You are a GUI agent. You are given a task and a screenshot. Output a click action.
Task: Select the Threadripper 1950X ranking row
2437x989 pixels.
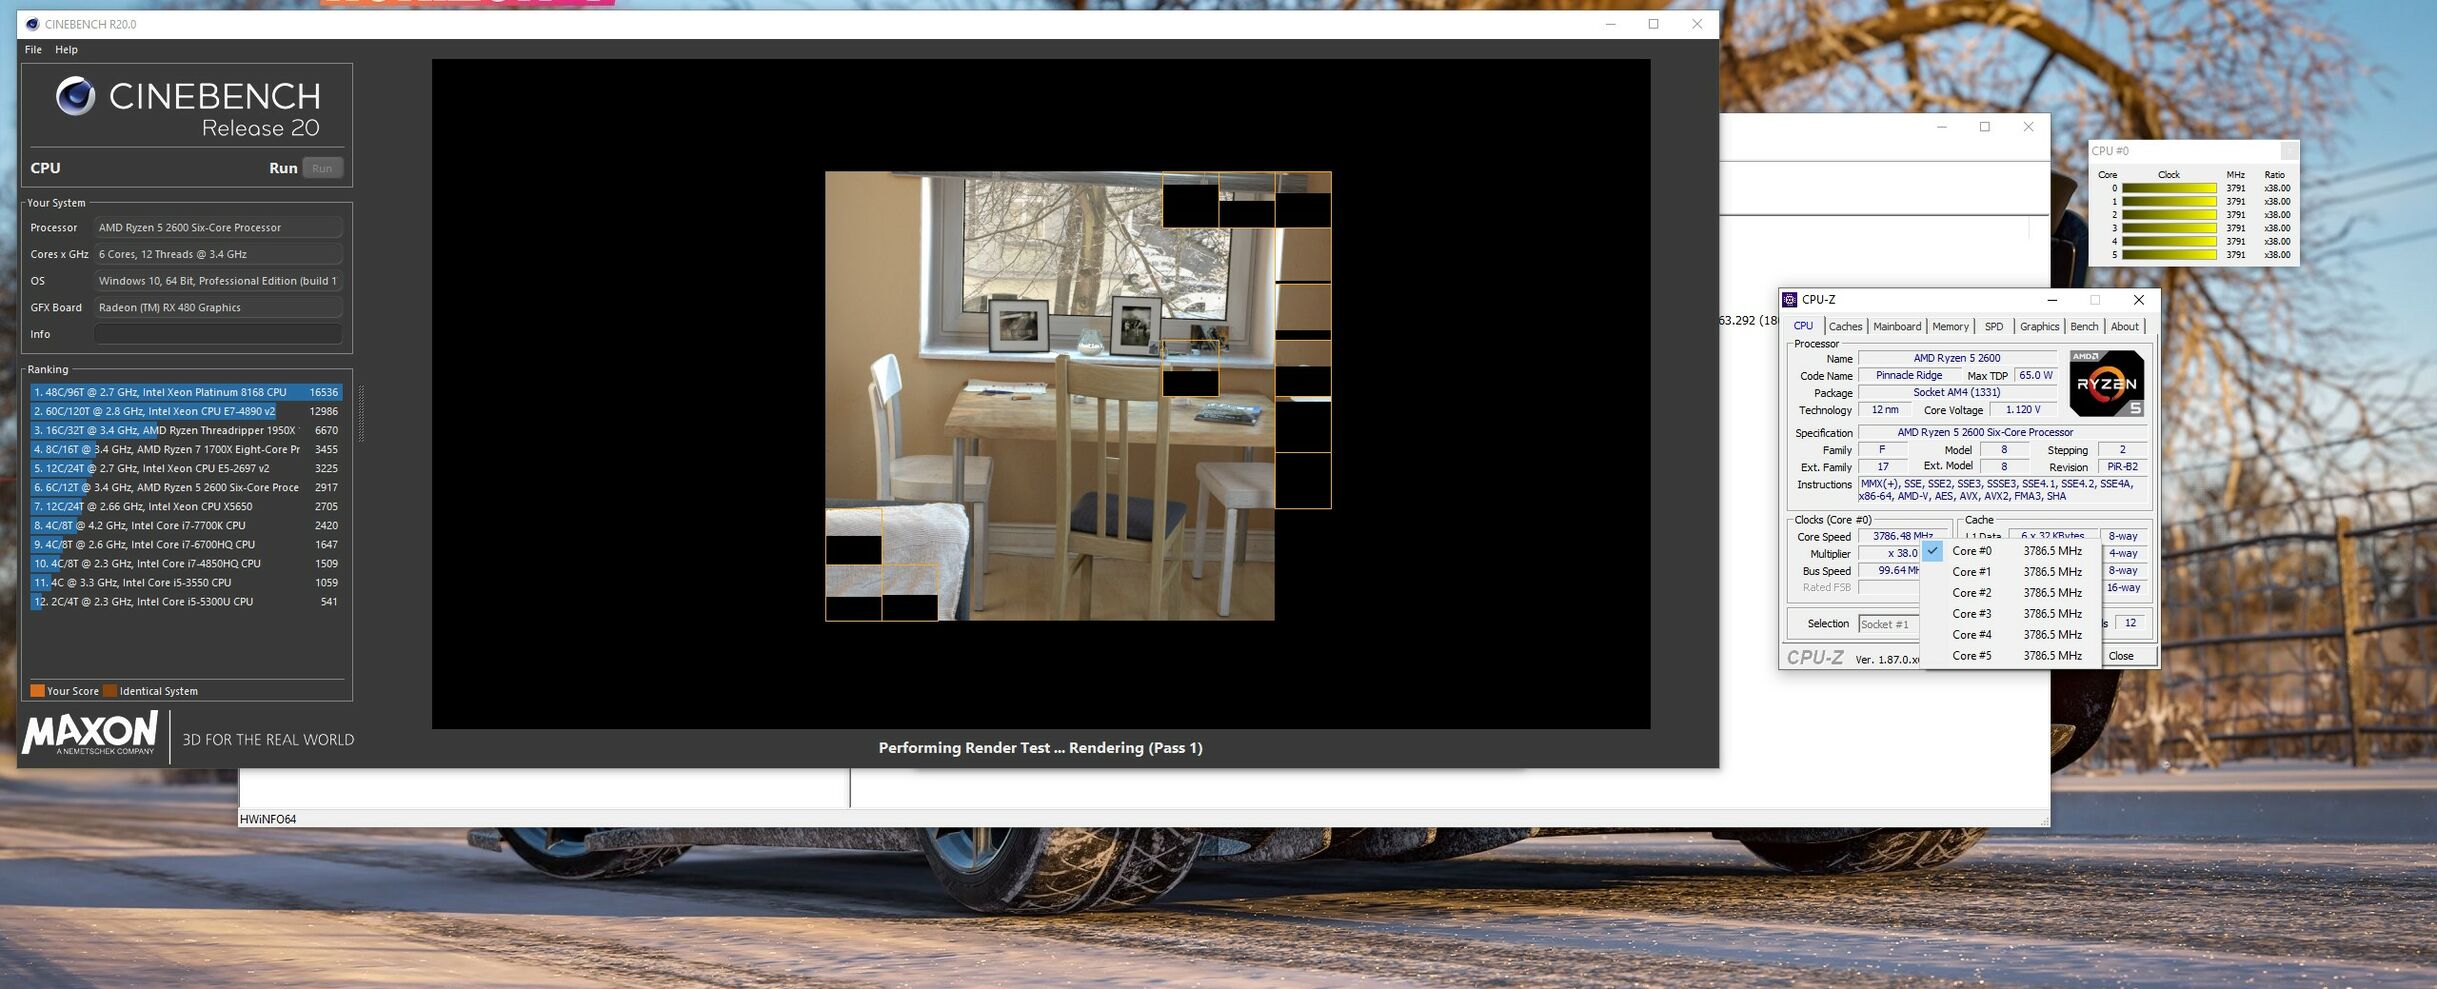point(186,430)
